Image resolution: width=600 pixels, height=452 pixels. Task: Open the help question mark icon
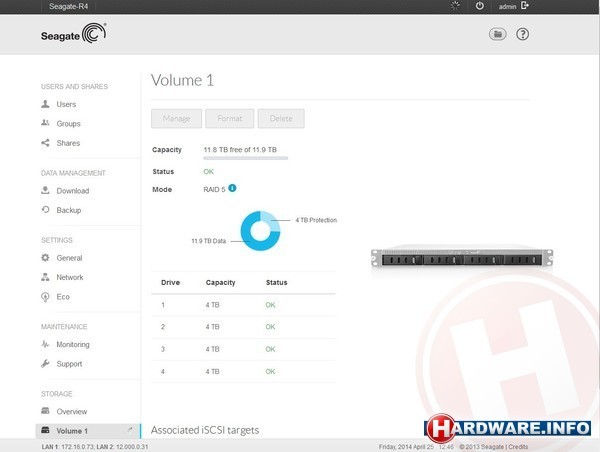coord(522,34)
